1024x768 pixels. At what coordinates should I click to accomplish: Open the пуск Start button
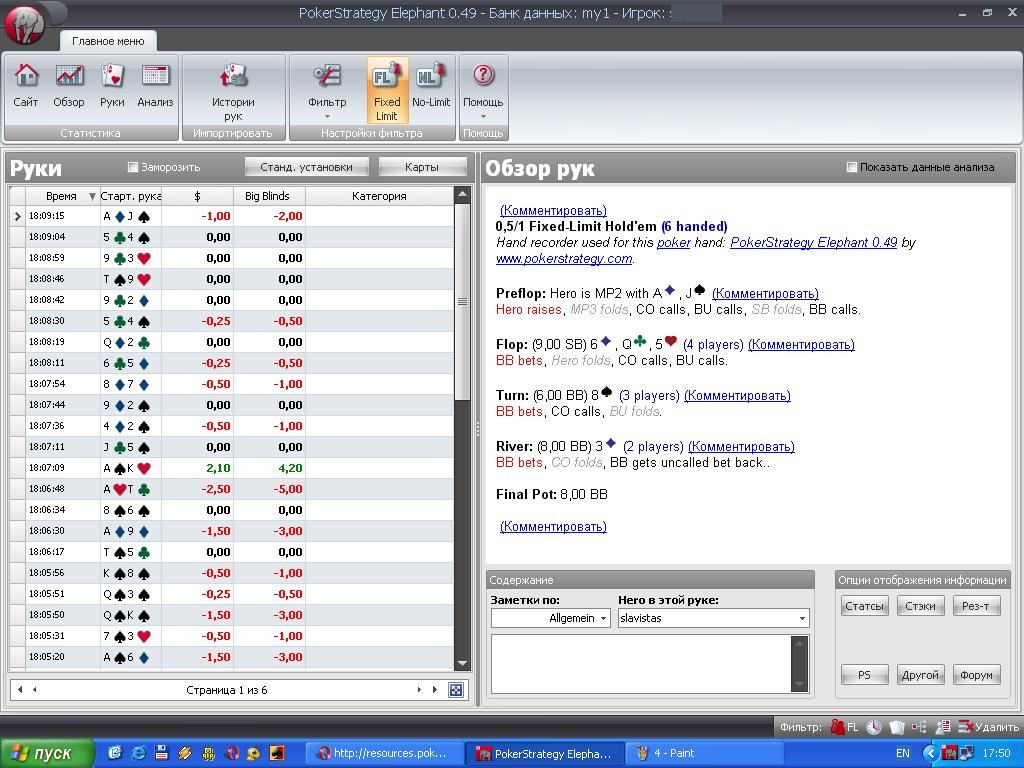(46, 753)
